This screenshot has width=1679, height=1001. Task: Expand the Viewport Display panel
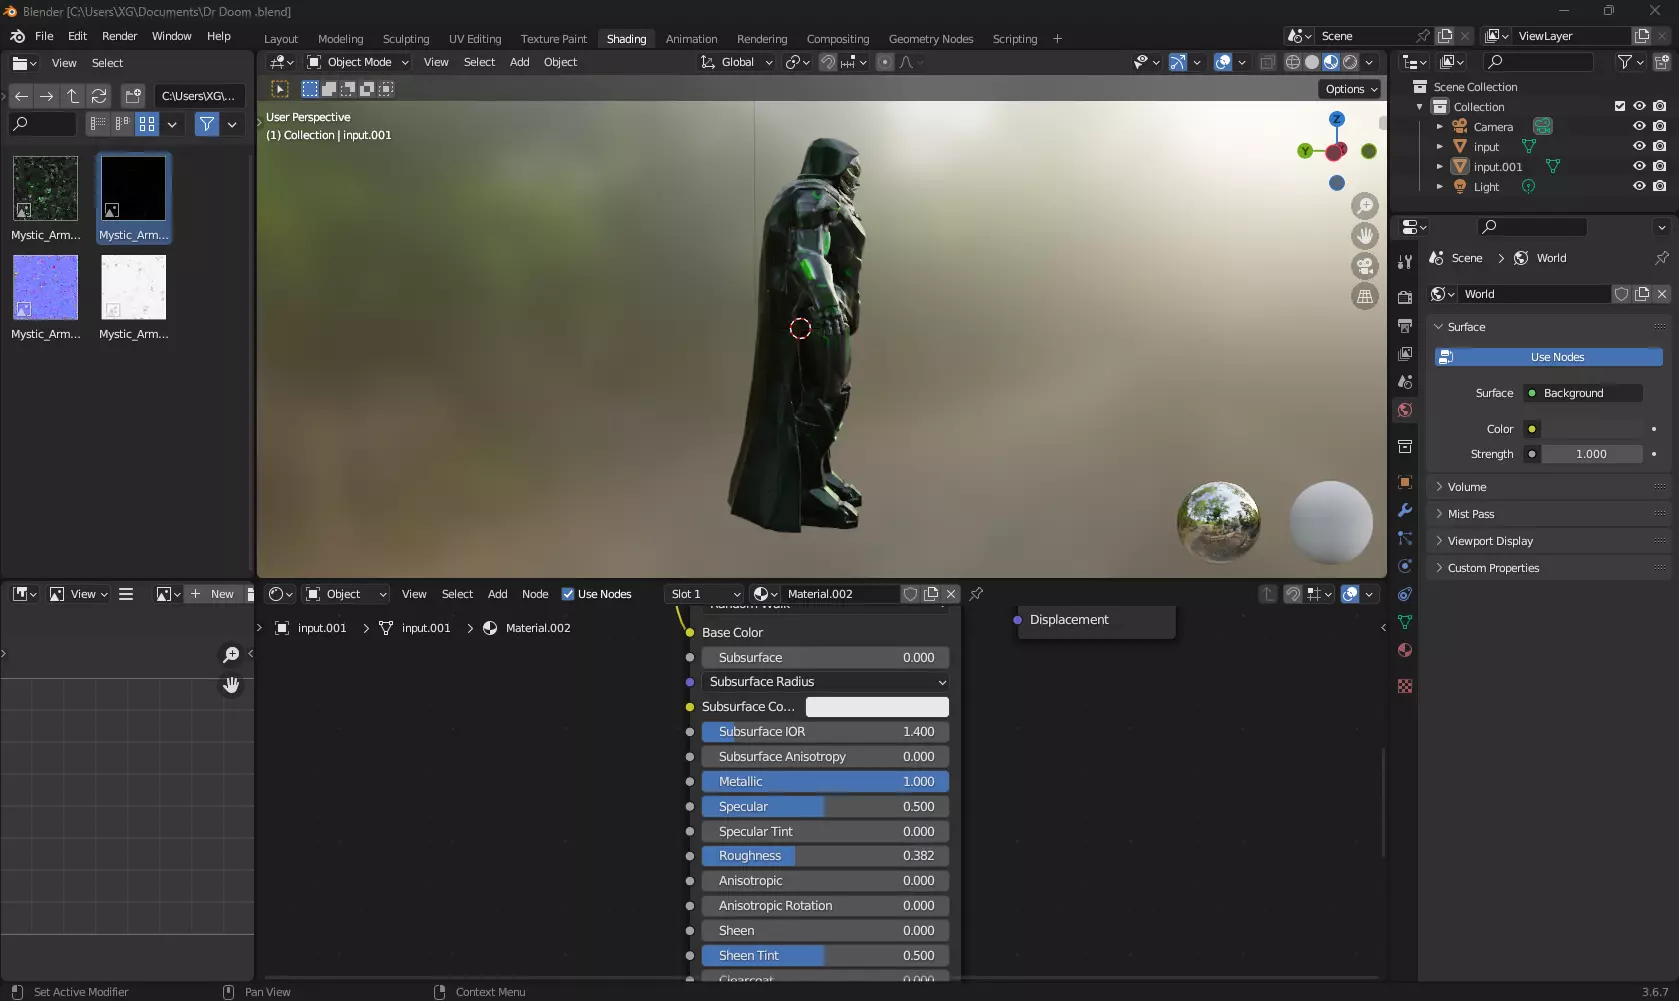click(1548, 541)
